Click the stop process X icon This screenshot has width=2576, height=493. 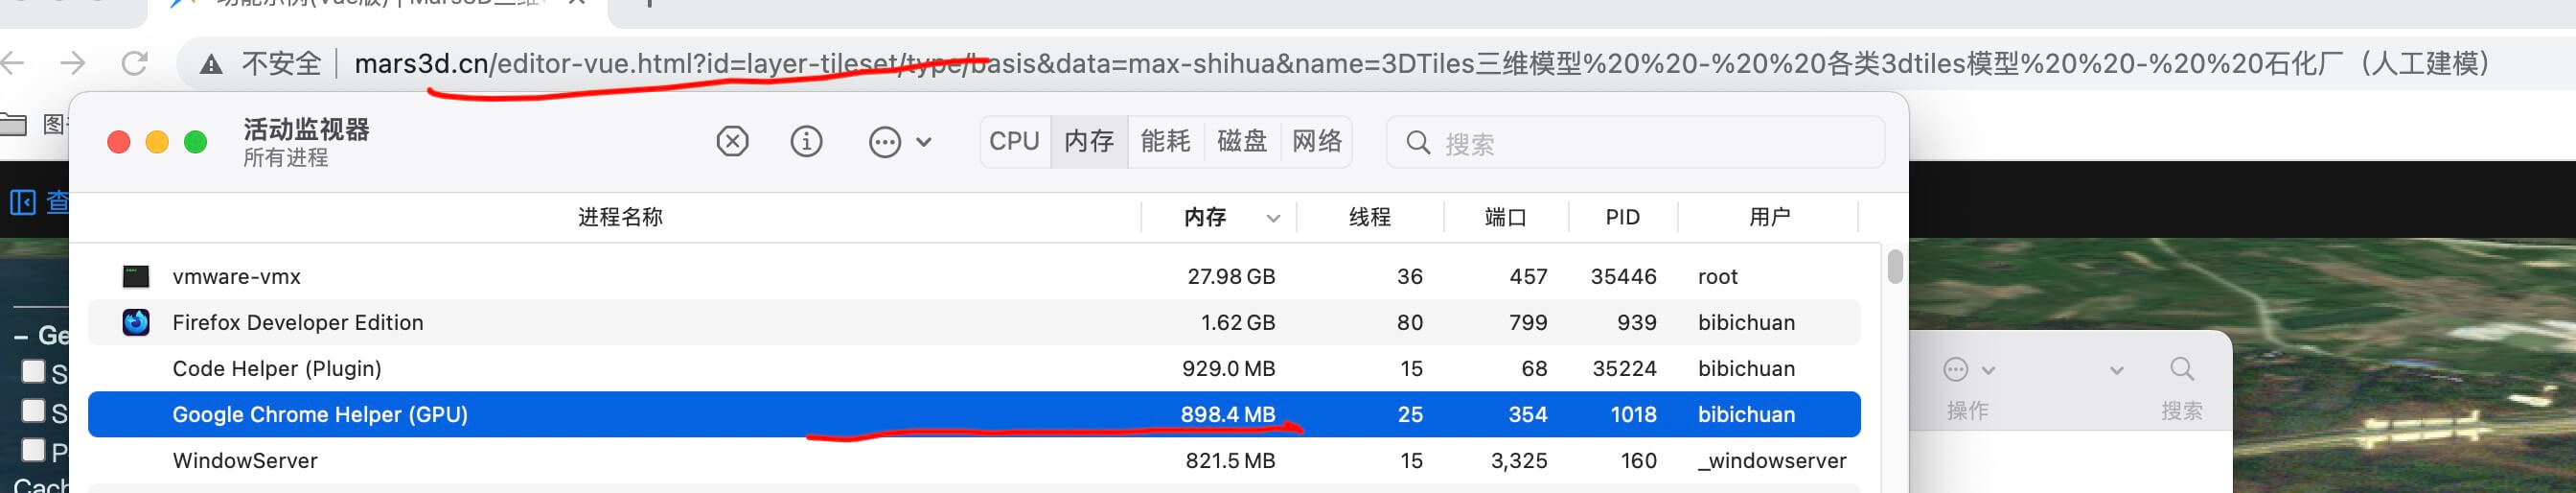pos(732,142)
